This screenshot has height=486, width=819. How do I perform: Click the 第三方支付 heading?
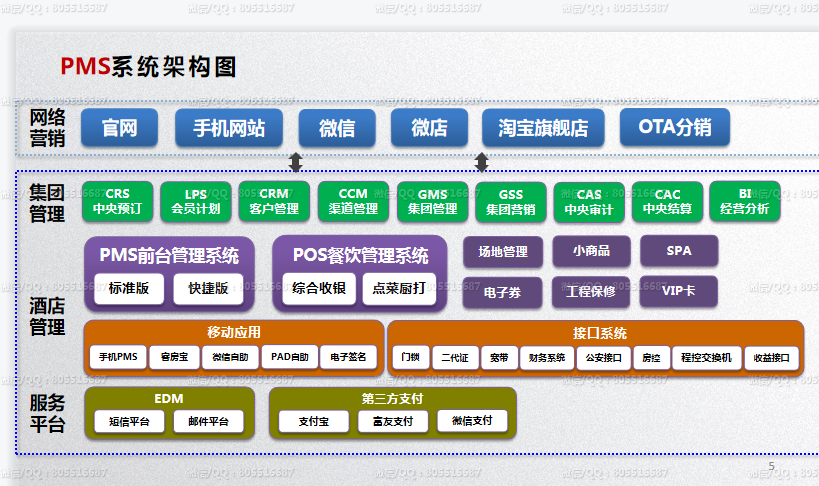(x=392, y=399)
